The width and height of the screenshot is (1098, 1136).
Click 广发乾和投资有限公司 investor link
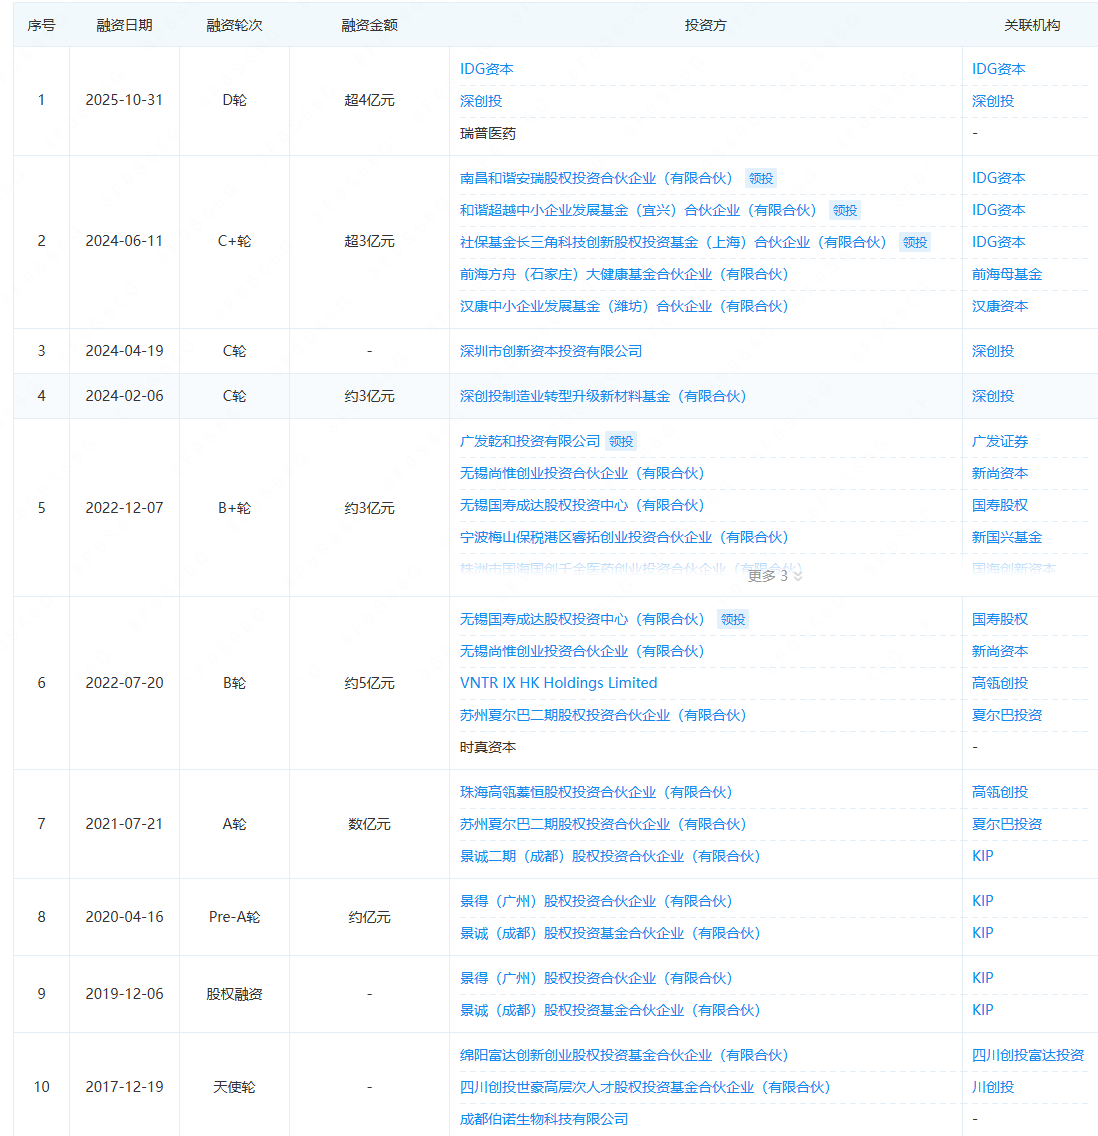[530, 441]
